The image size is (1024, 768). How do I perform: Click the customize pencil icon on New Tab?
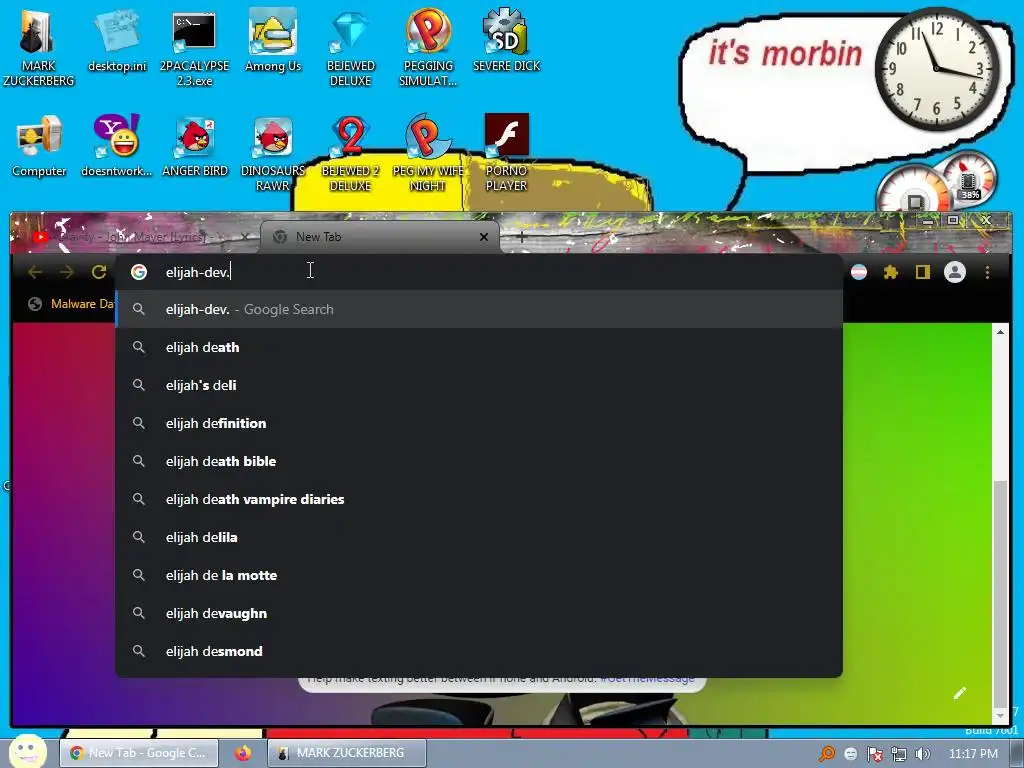tap(959, 693)
